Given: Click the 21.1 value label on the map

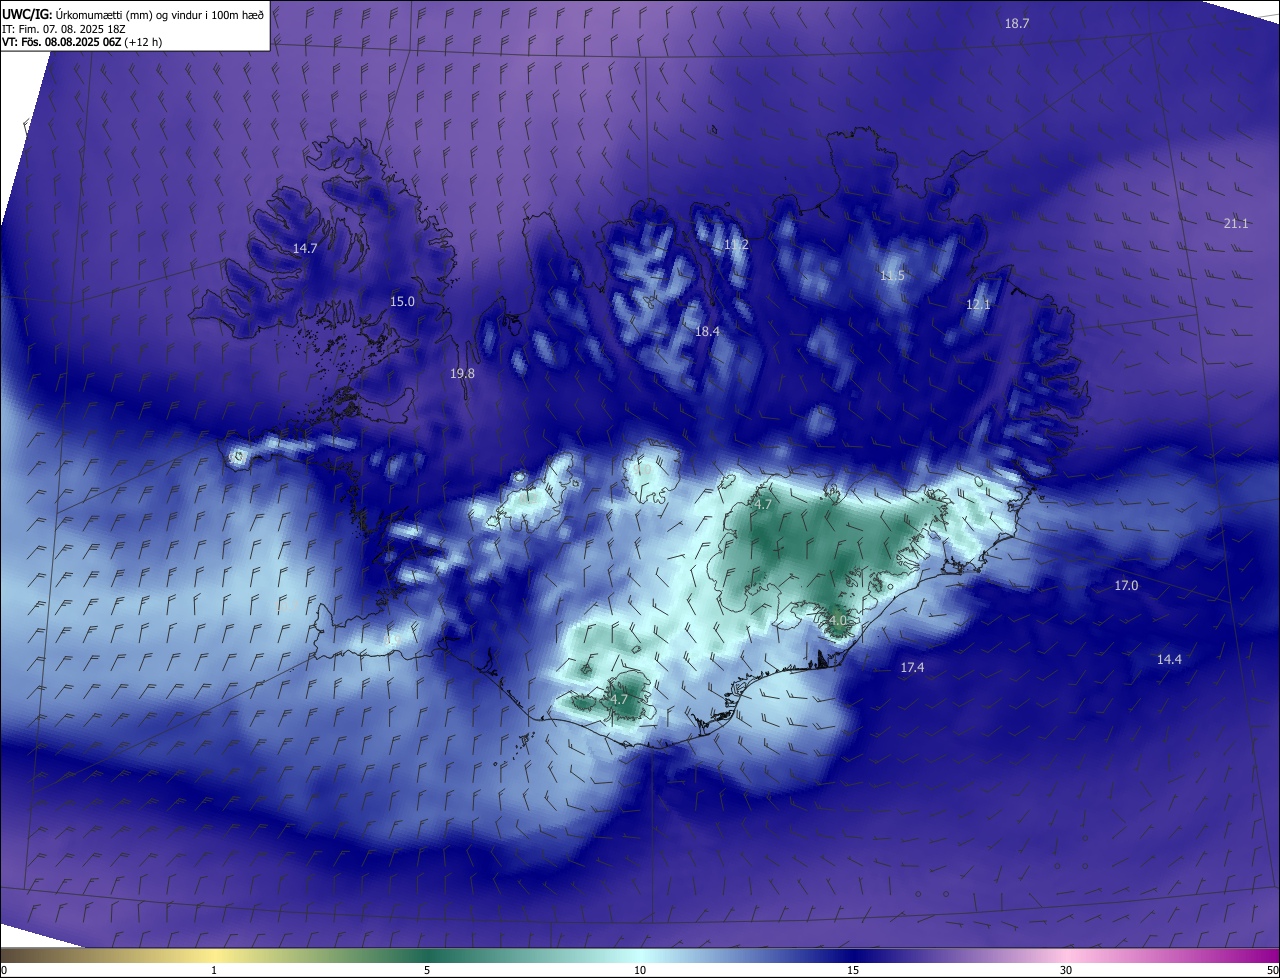Looking at the screenshot, I should (1236, 224).
